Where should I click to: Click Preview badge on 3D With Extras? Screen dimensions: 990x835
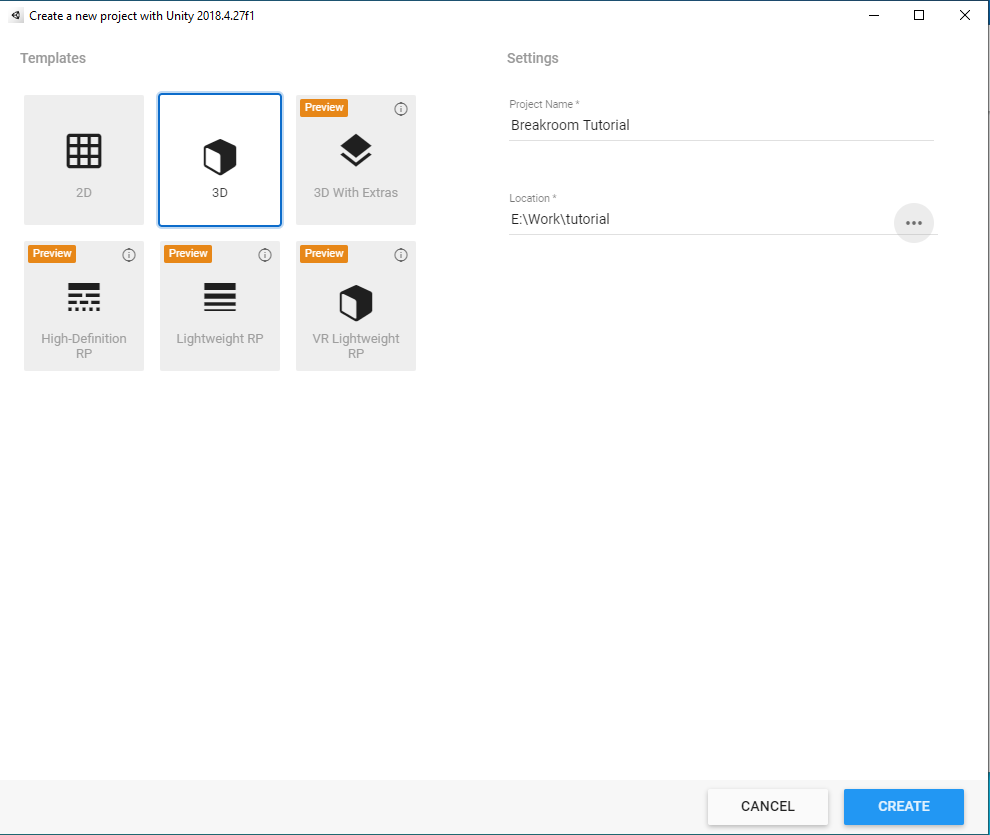(x=324, y=107)
